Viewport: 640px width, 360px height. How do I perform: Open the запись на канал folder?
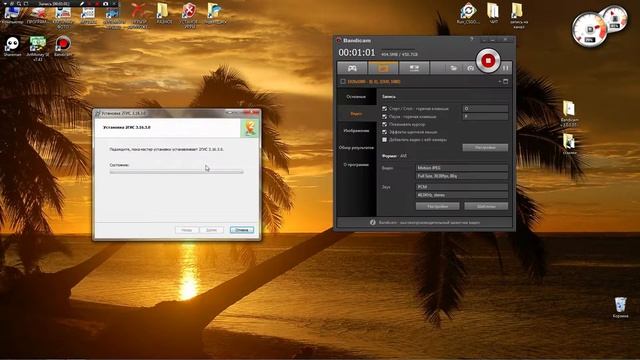(518, 15)
